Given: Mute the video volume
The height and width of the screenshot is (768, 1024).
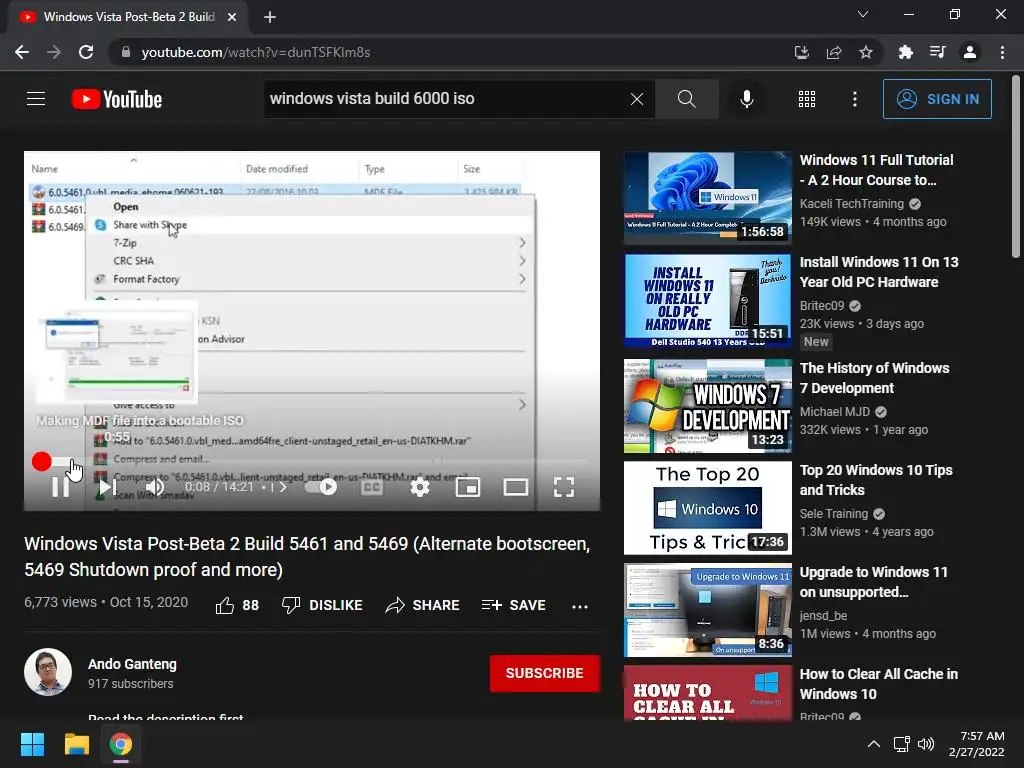Looking at the screenshot, I should click(x=155, y=487).
